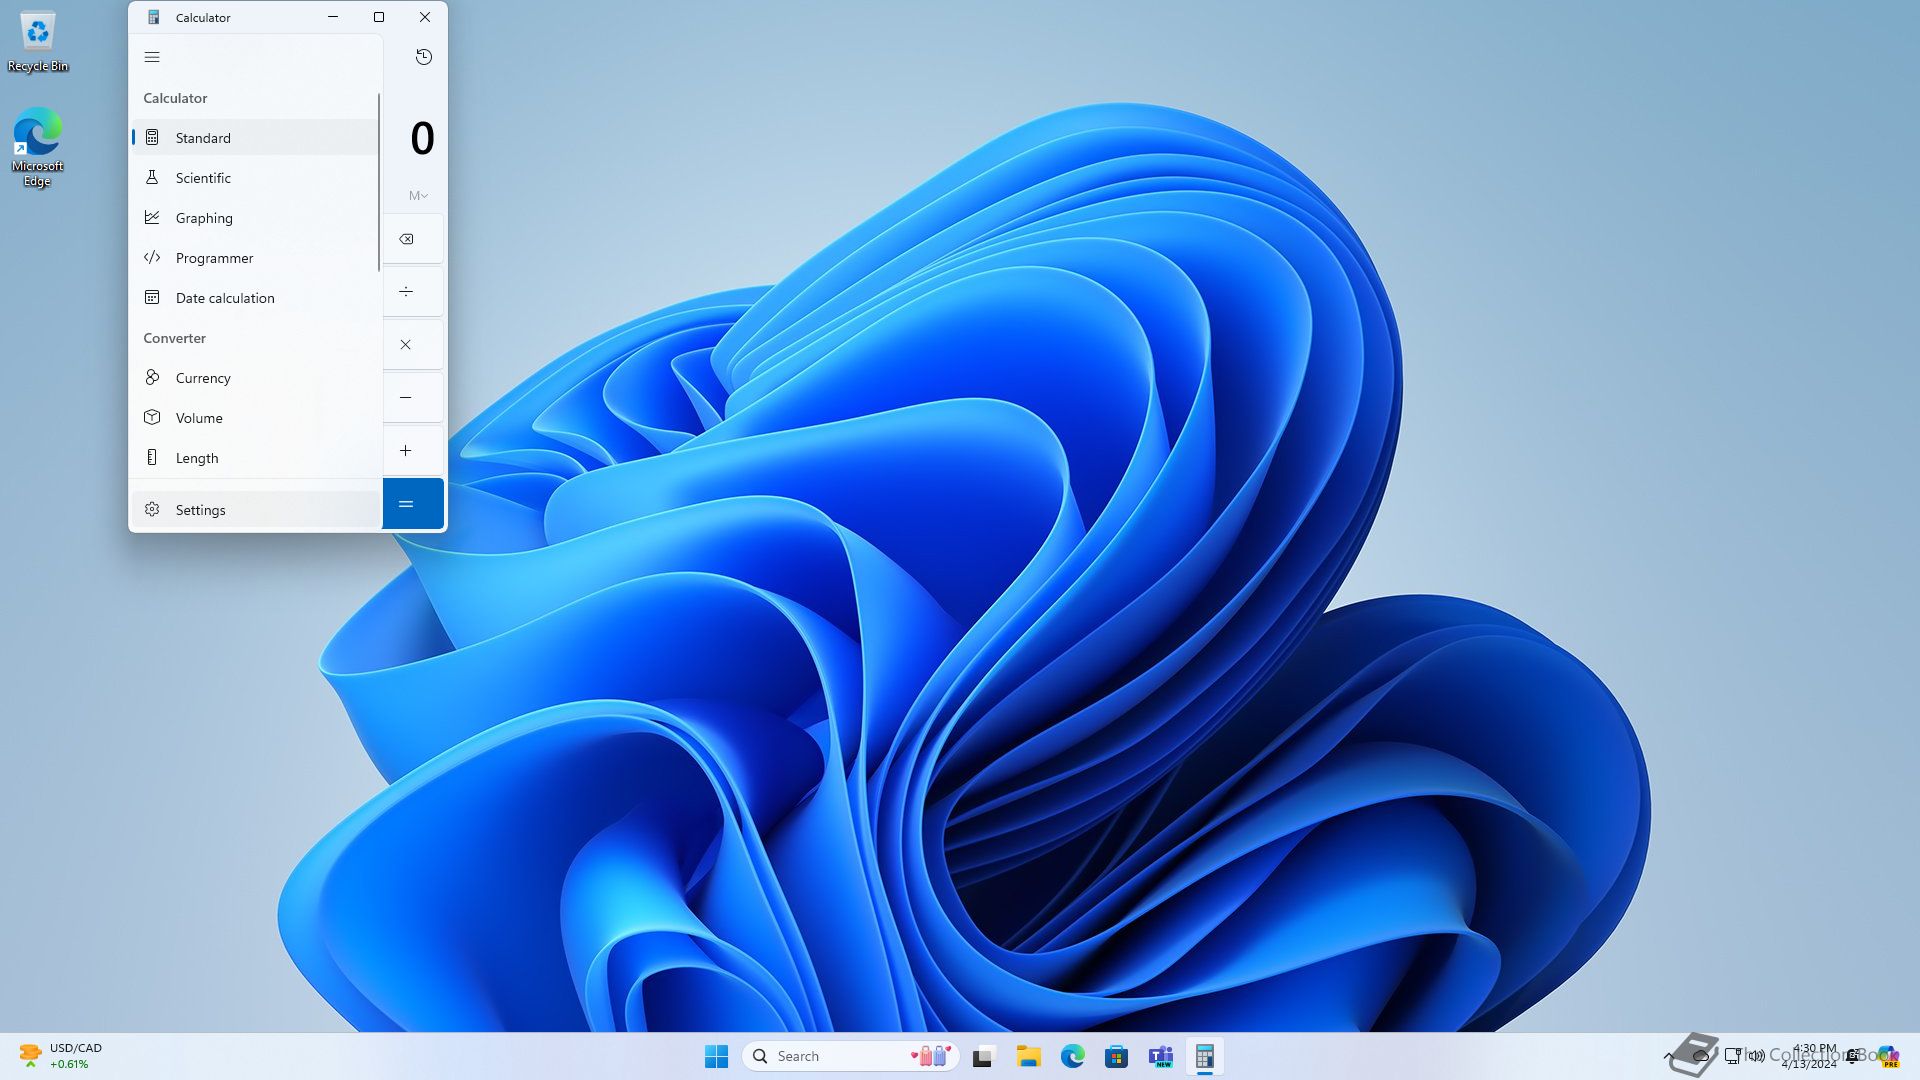Image resolution: width=1920 pixels, height=1080 pixels.
Task: Switch to Programmer calculator mode
Action: pos(255,258)
